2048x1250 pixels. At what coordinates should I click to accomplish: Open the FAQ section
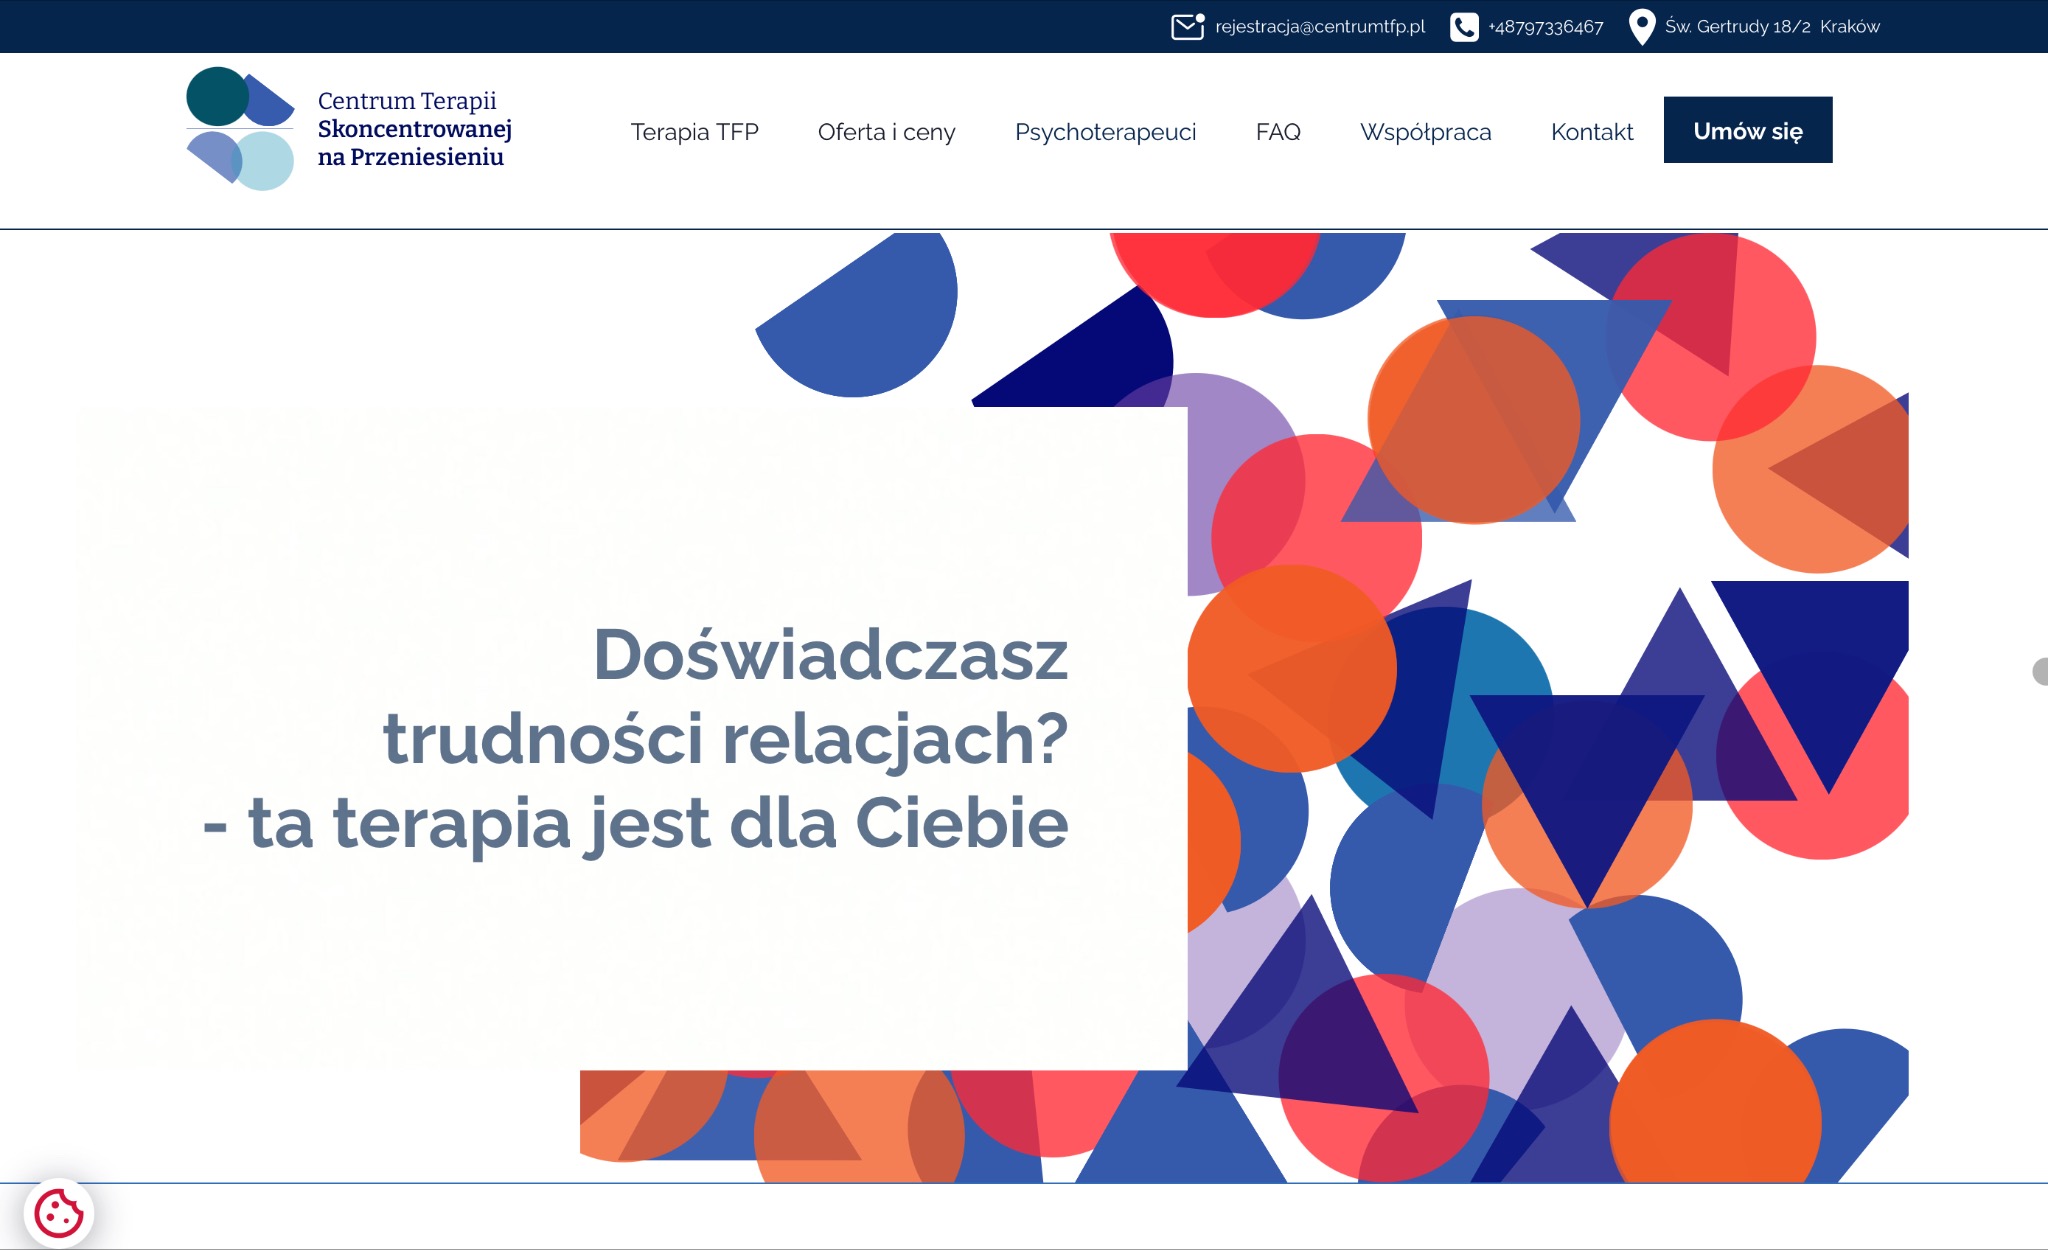(x=1279, y=131)
